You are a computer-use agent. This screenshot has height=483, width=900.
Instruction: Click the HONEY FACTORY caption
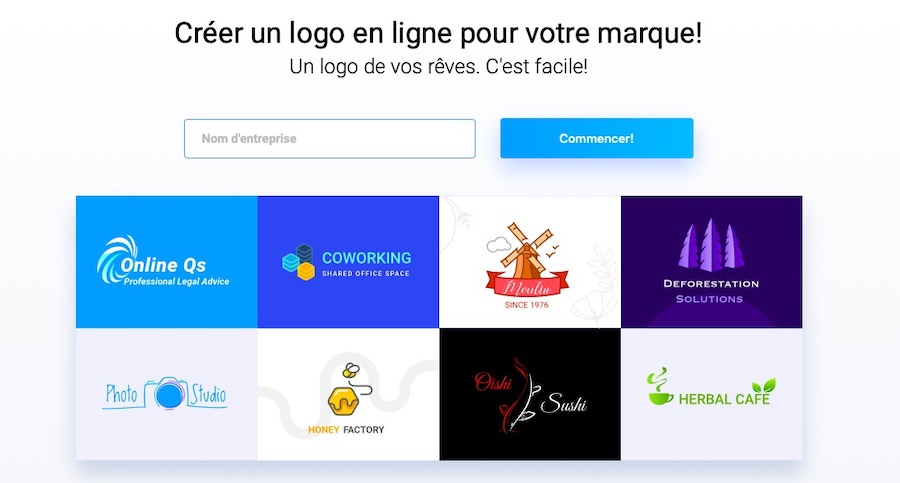point(346,430)
